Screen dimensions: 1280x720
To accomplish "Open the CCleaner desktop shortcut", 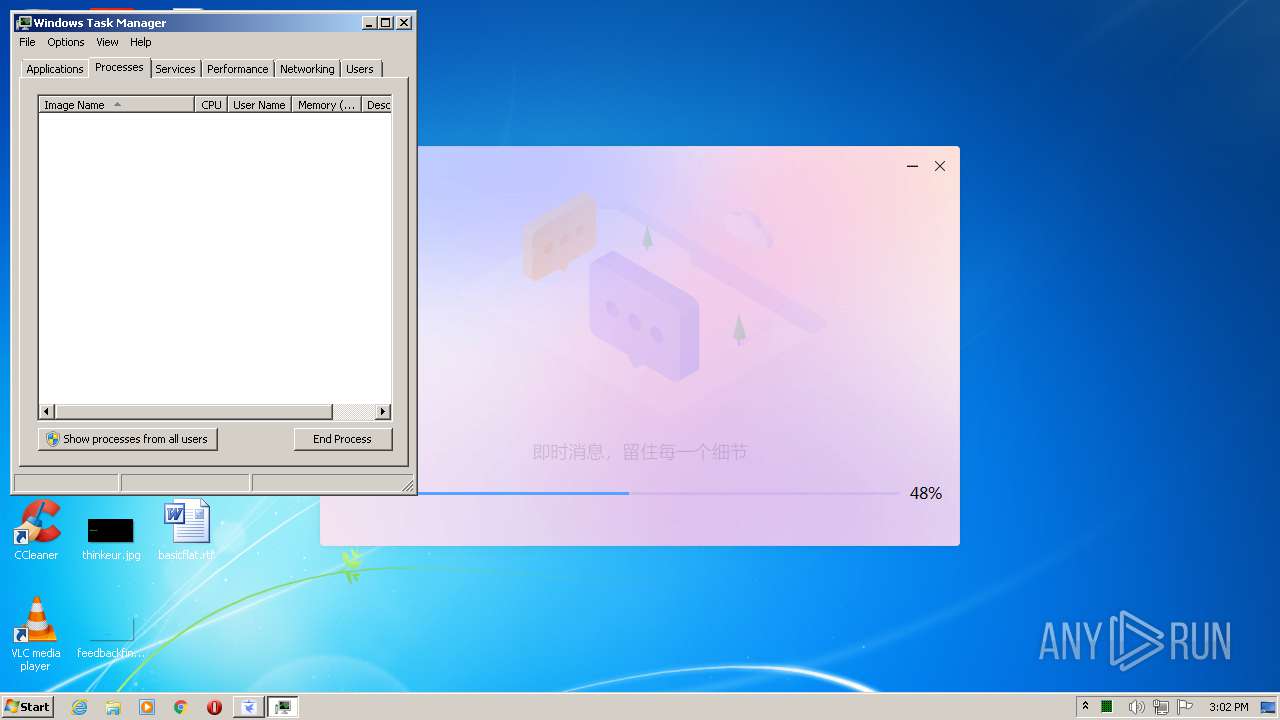I will click(x=36, y=530).
